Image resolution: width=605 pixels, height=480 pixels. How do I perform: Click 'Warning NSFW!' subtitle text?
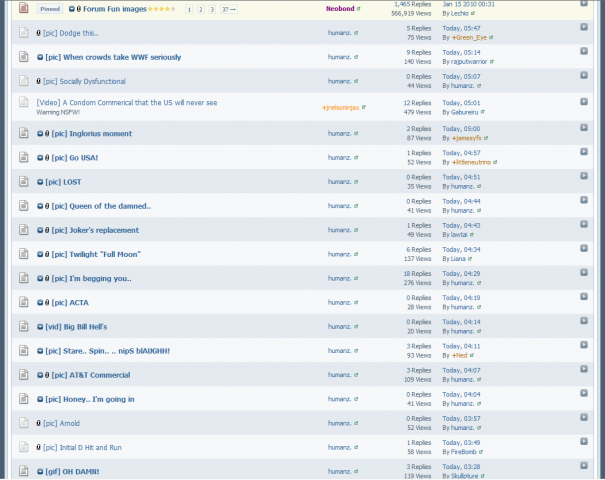(x=58, y=112)
